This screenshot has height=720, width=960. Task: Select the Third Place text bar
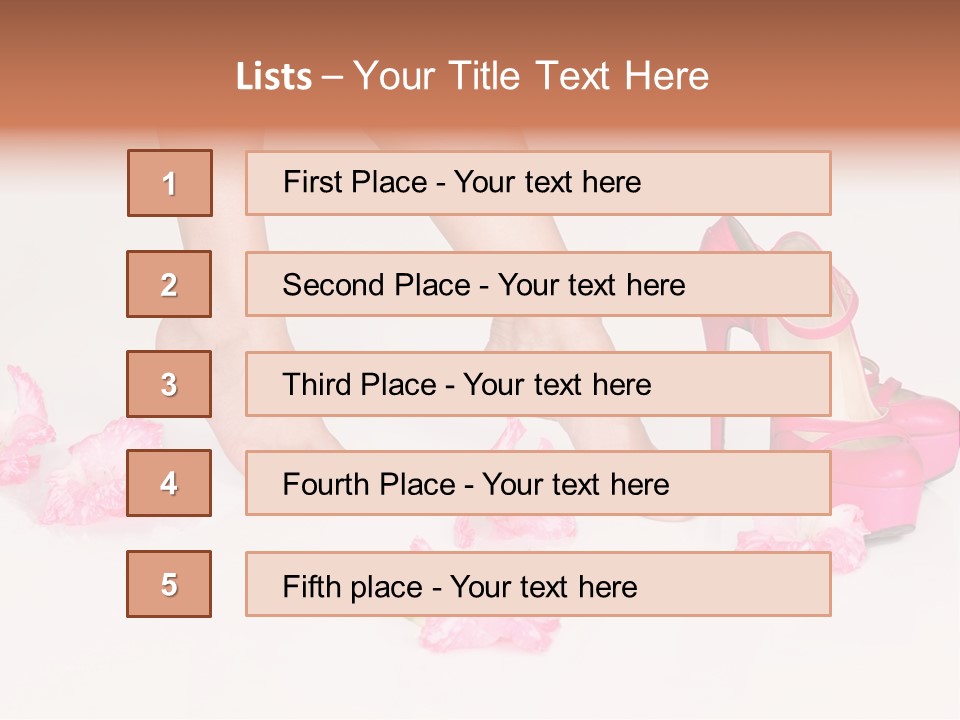[538, 384]
